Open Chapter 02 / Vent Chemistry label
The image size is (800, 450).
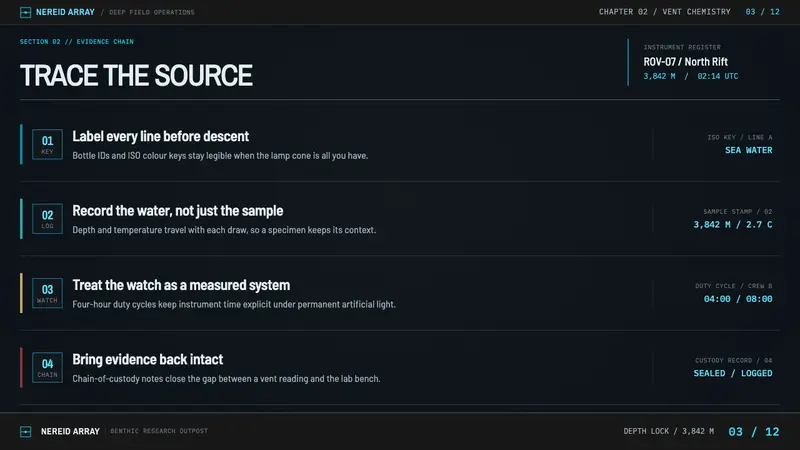(x=665, y=12)
